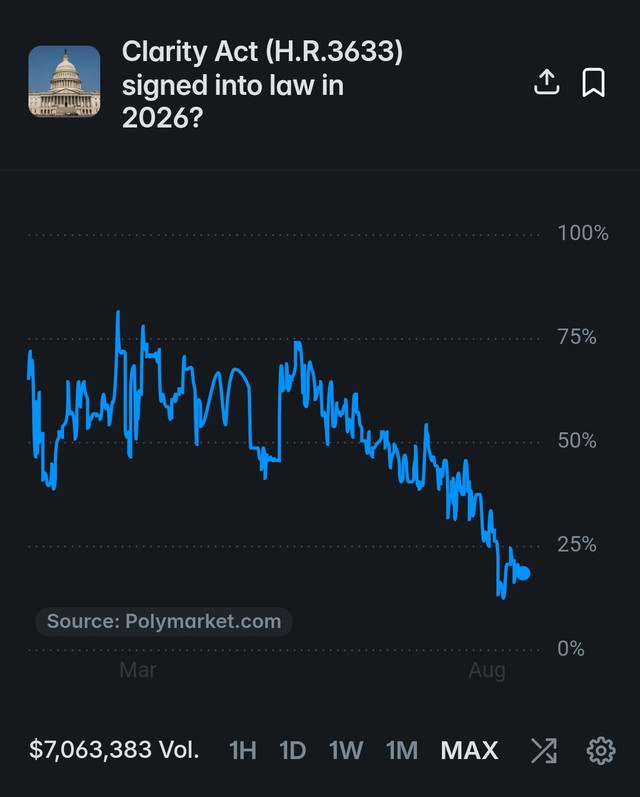Tap the current price dot on chart

[x=523, y=573]
